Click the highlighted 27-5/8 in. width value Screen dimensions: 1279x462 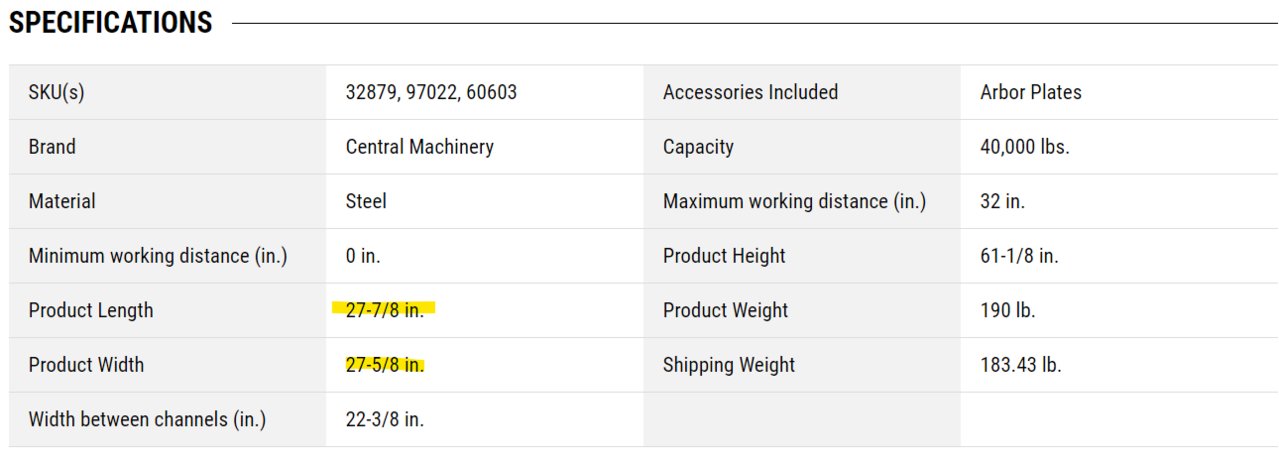tap(384, 365)
